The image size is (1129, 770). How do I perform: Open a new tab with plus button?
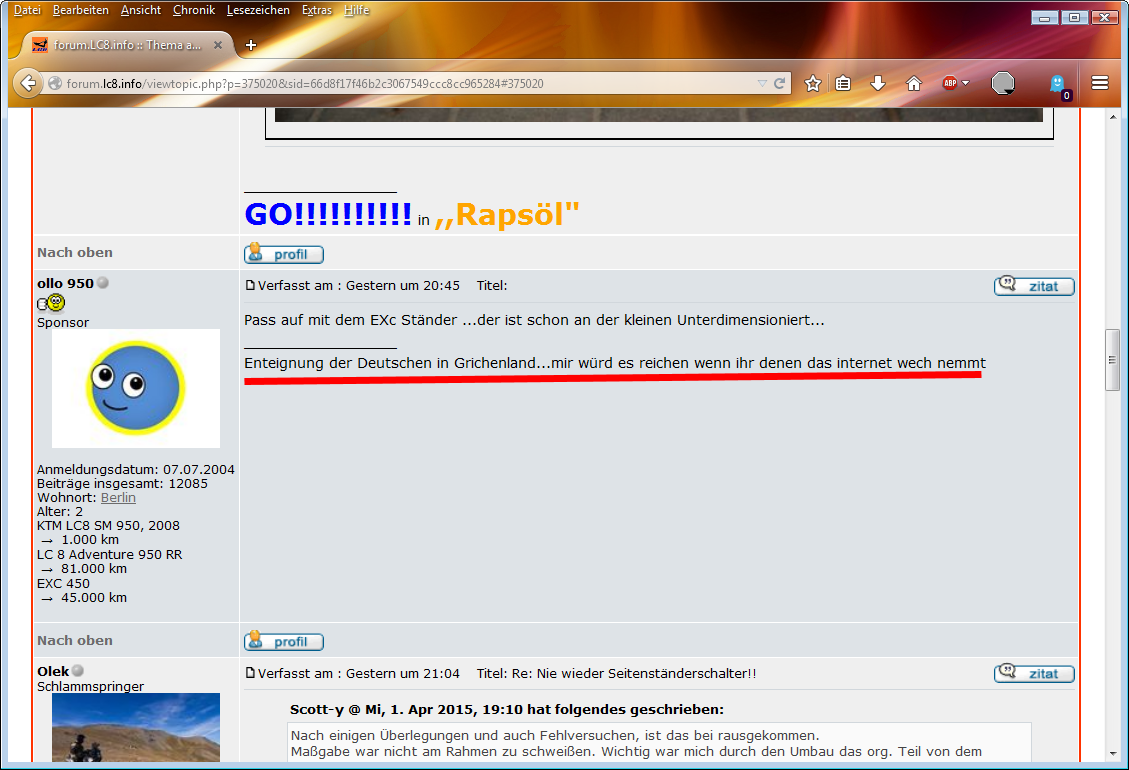pyautogui.click(x=251, y=45)
